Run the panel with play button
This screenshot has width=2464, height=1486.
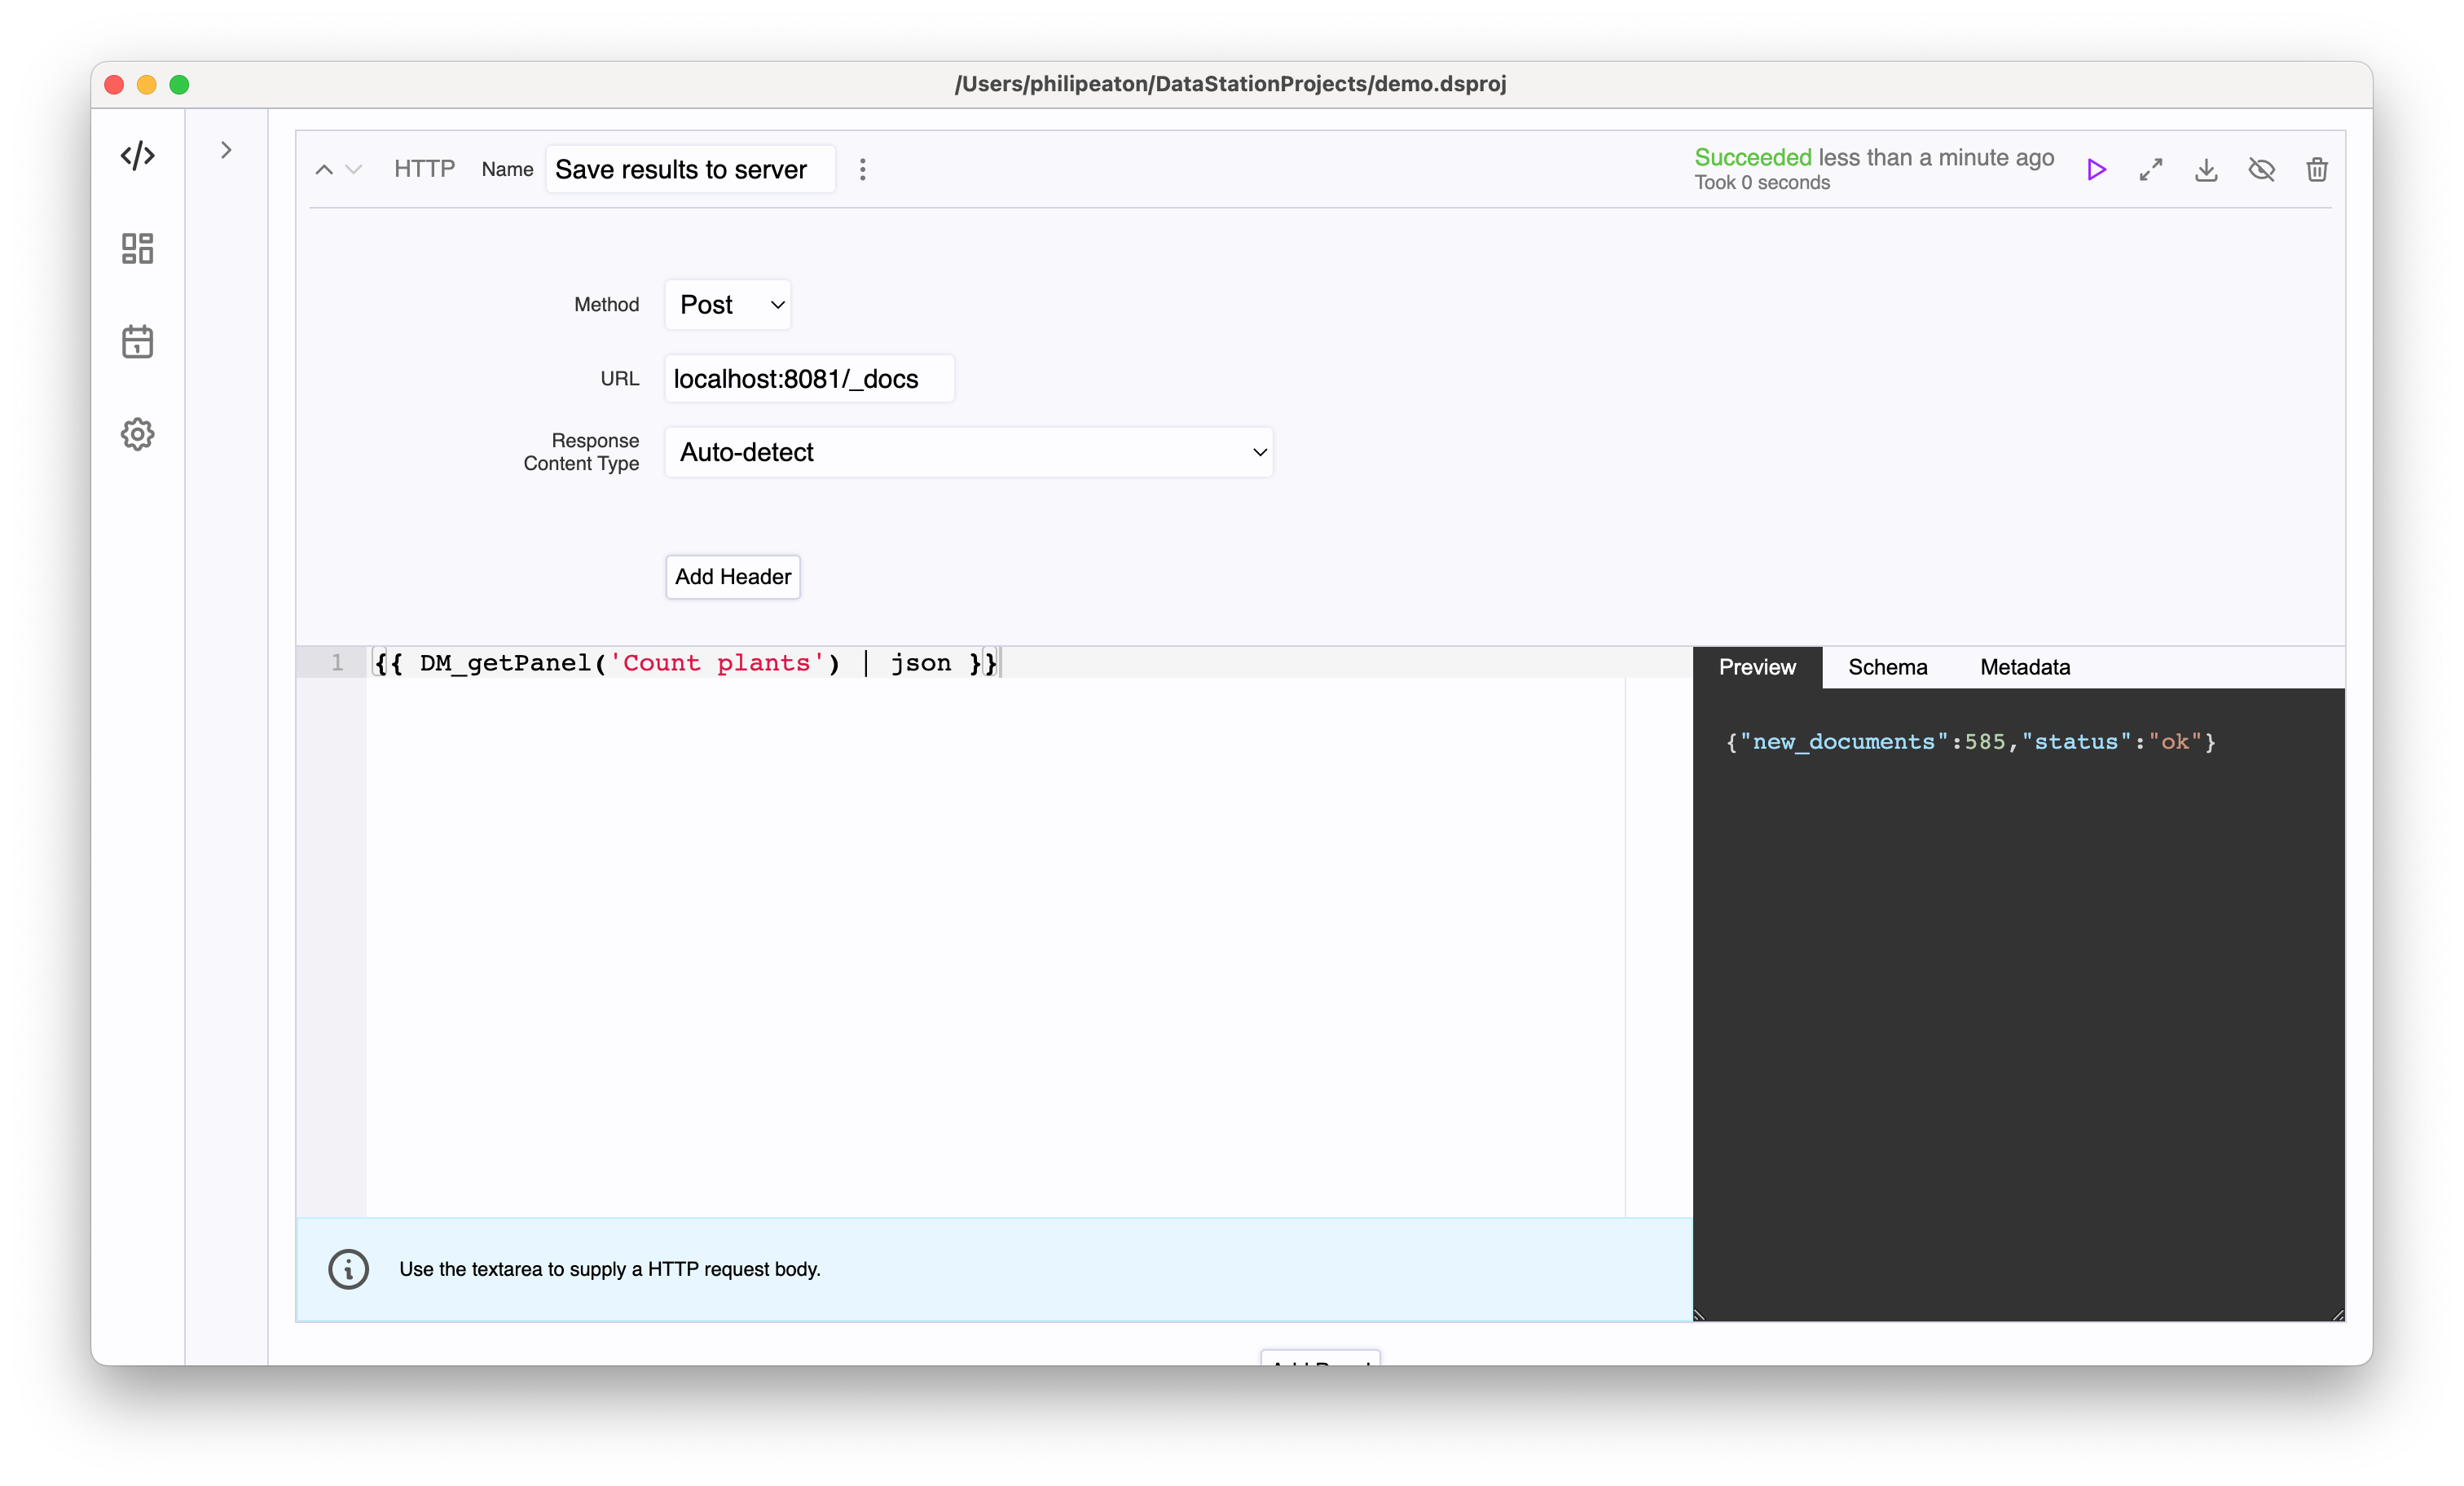click(x=2096, y=170)
